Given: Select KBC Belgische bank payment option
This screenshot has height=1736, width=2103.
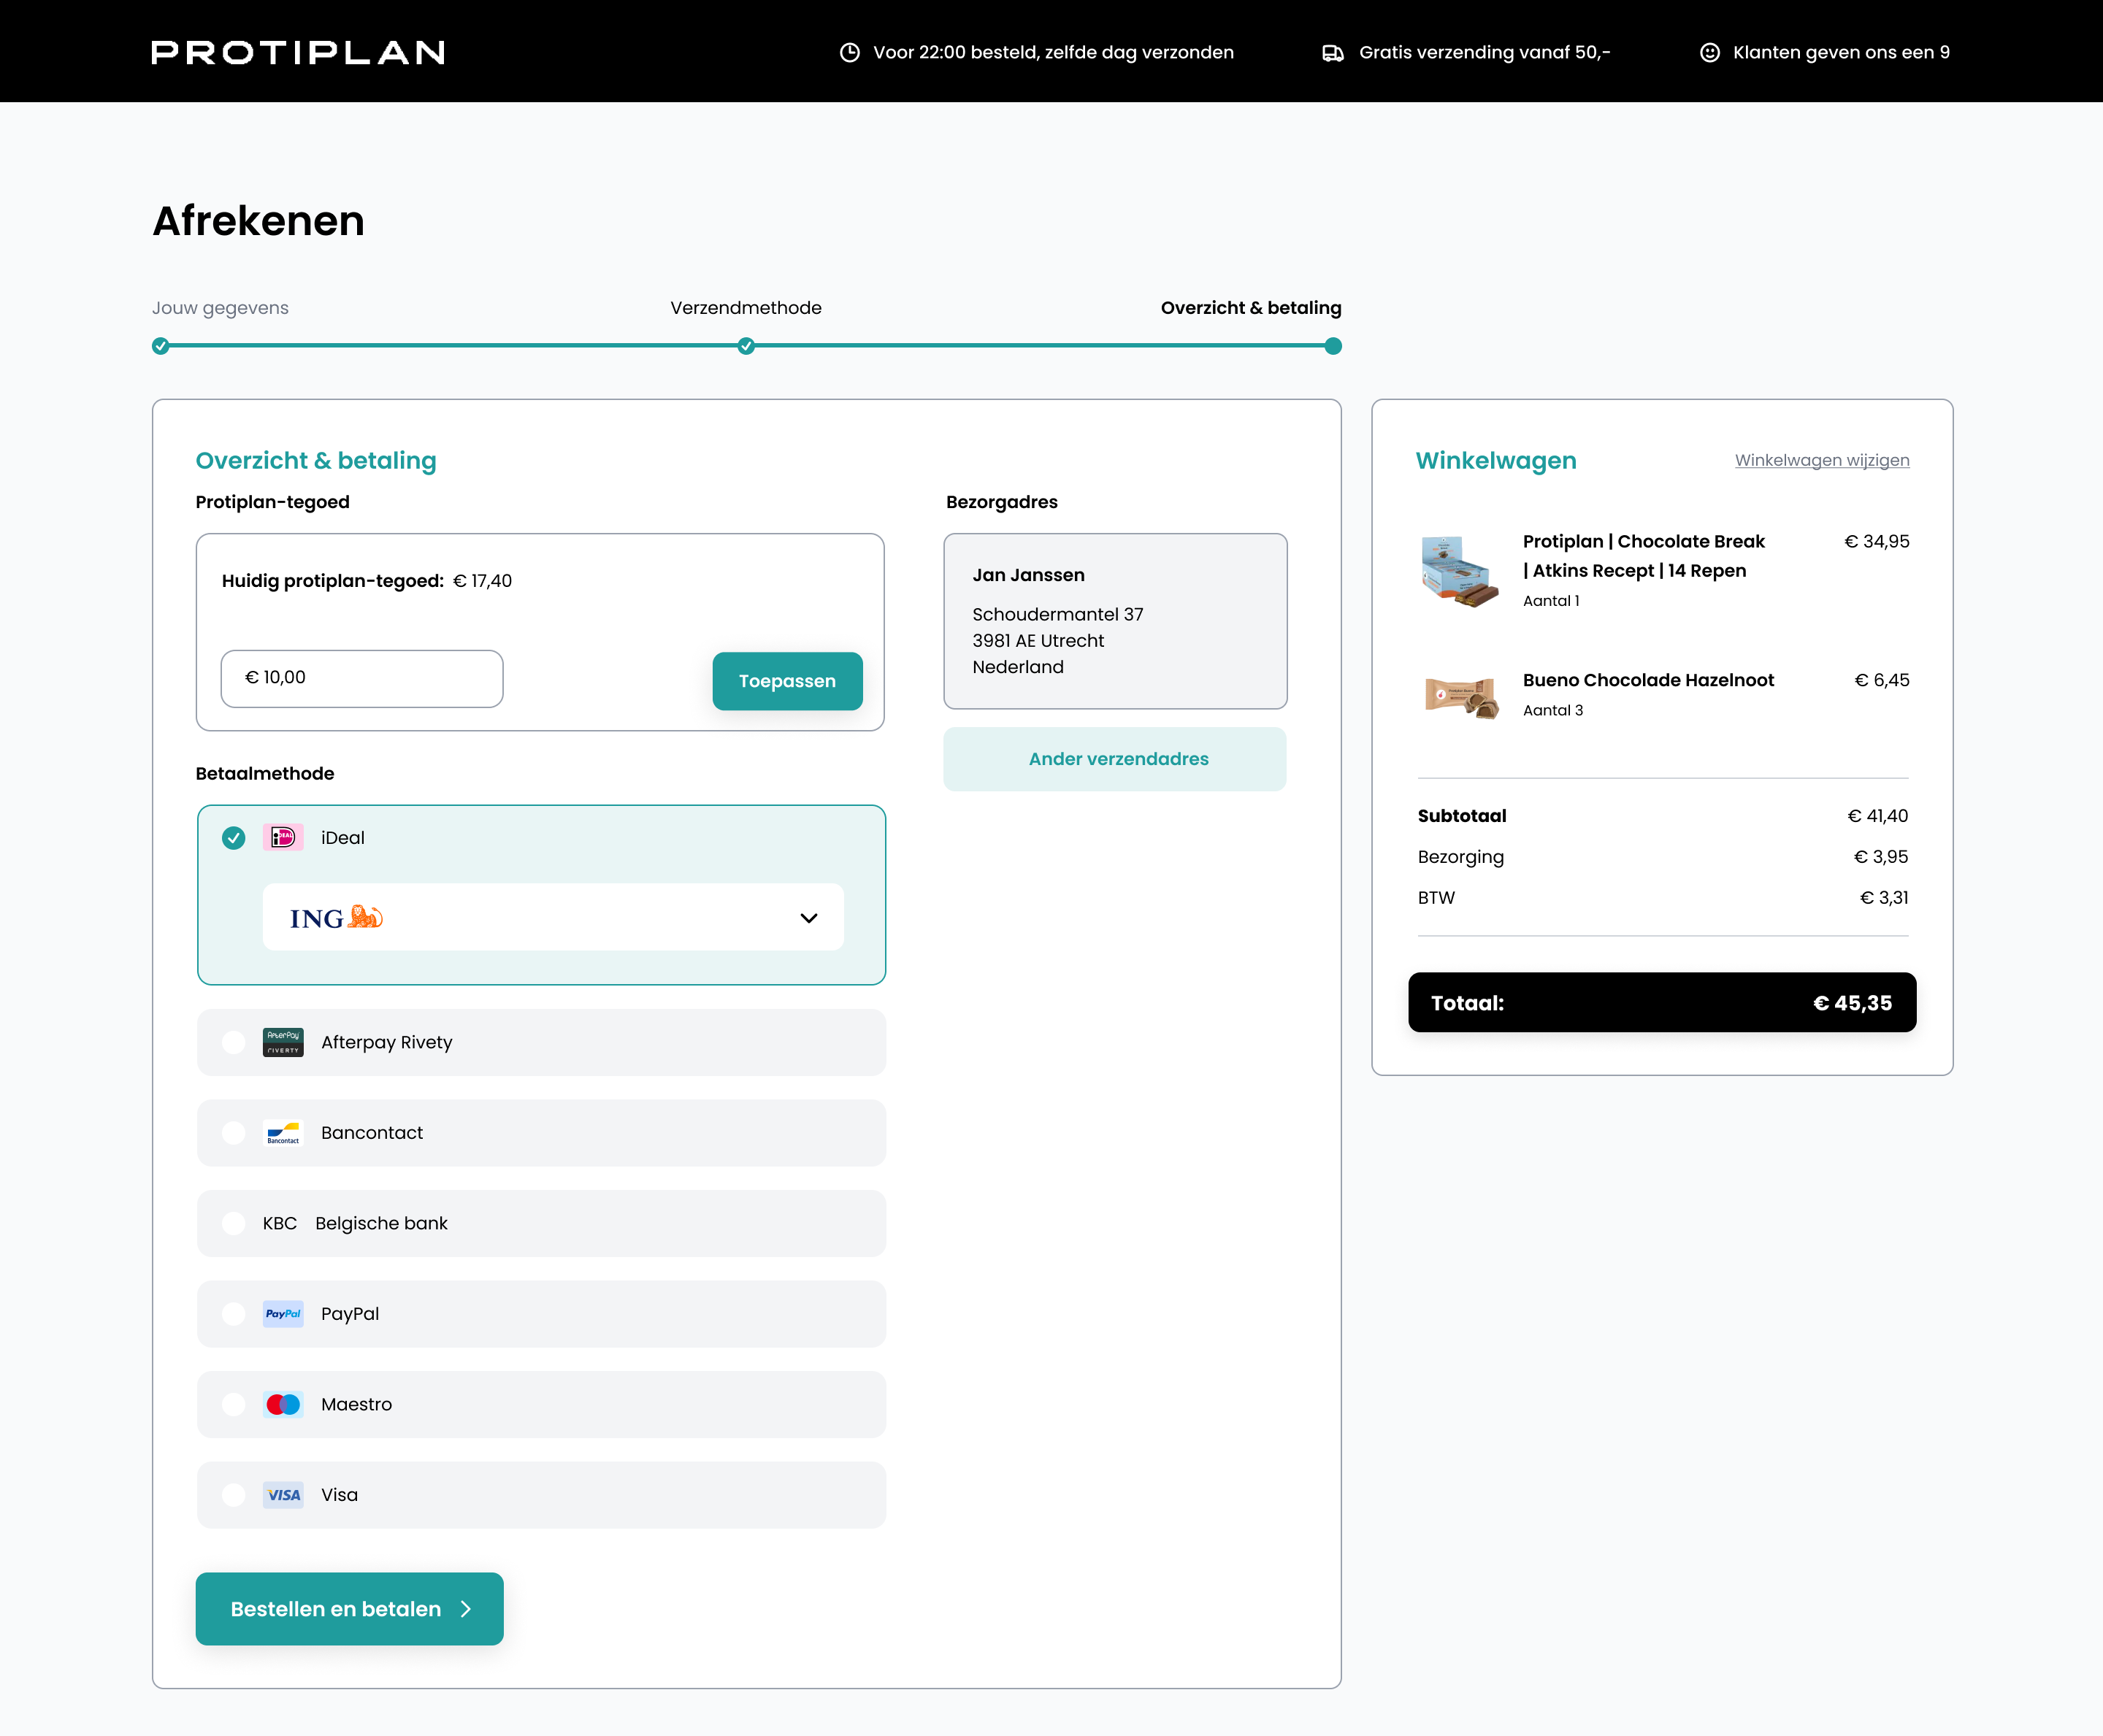Looking at the screenshot, I should 541,1223.
